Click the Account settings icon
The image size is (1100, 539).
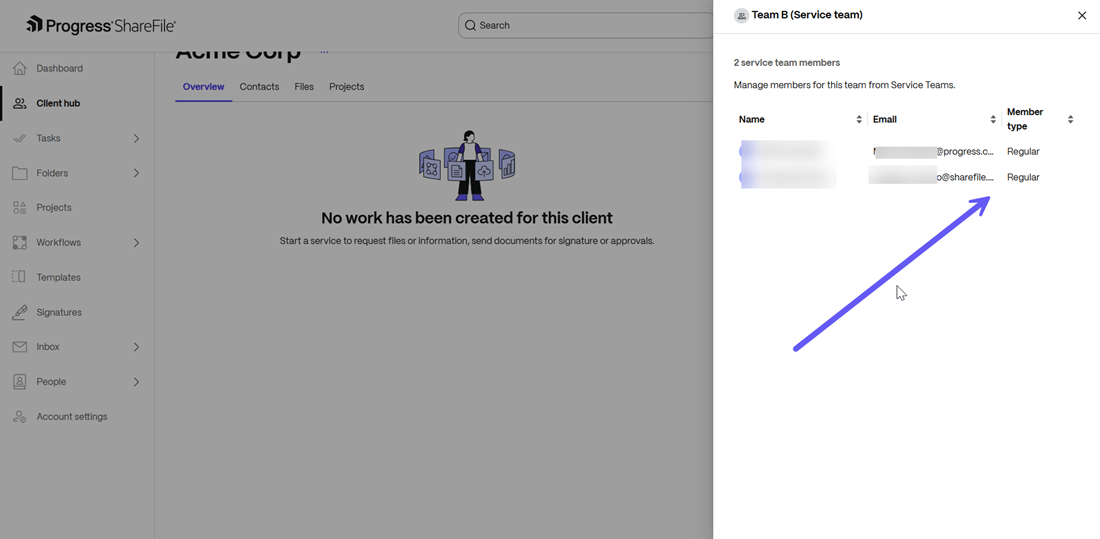click(x=20, y=417)
